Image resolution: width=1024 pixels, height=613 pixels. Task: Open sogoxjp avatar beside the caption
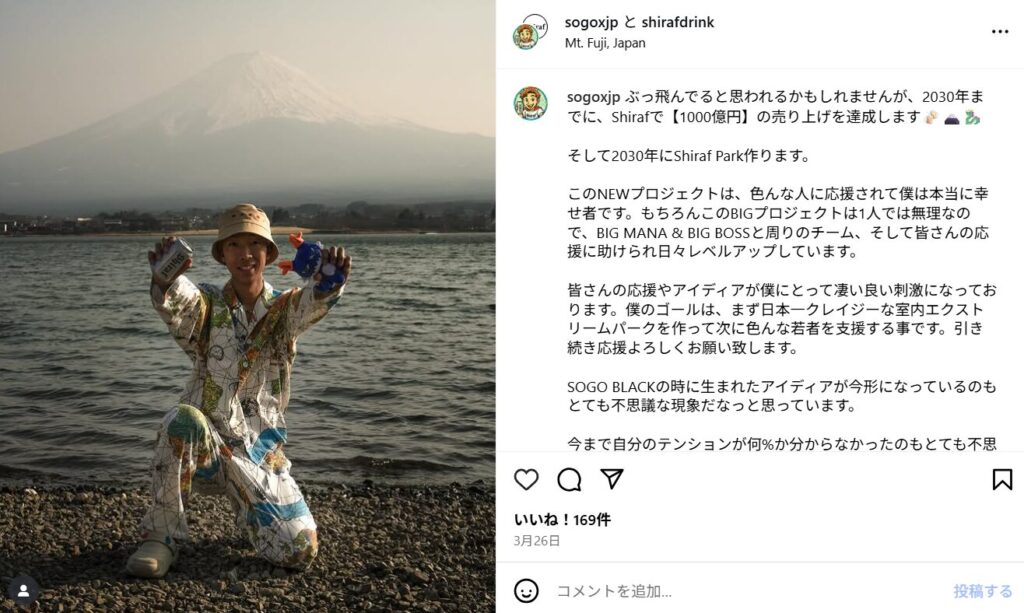click(530, 103)
